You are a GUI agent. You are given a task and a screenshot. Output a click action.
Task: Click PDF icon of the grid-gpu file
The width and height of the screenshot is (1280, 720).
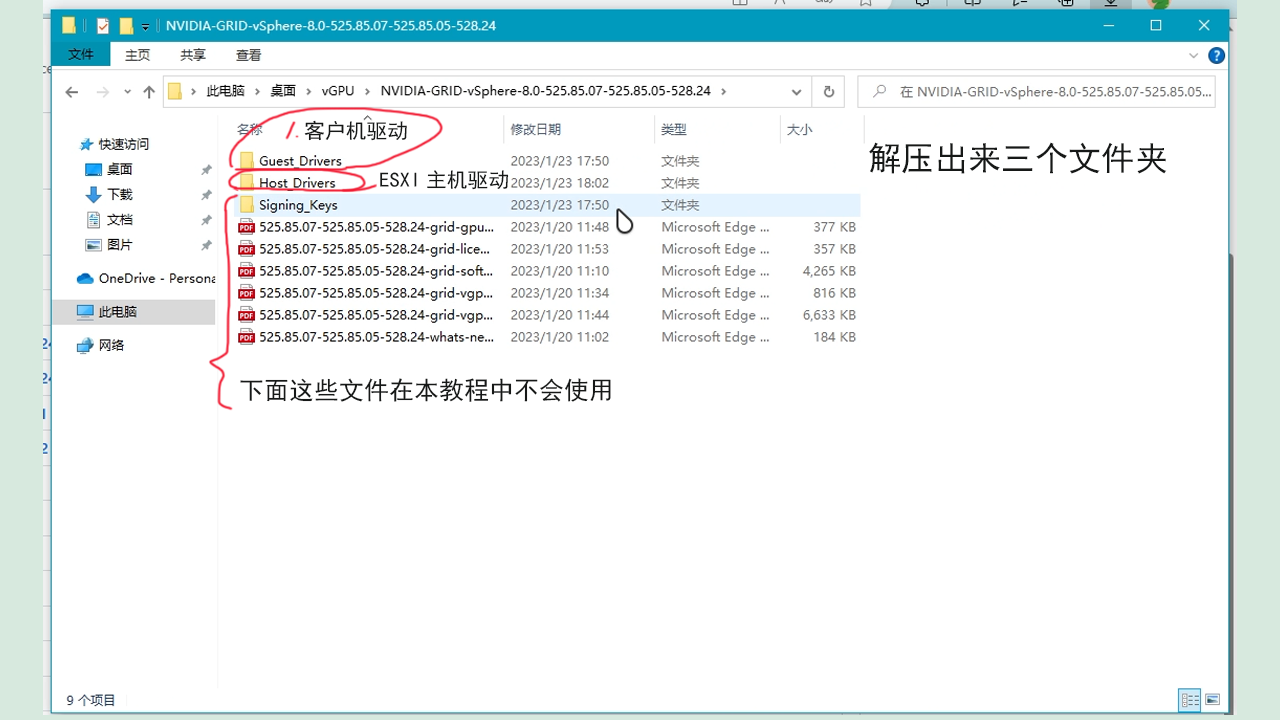[x=246, y=227]
